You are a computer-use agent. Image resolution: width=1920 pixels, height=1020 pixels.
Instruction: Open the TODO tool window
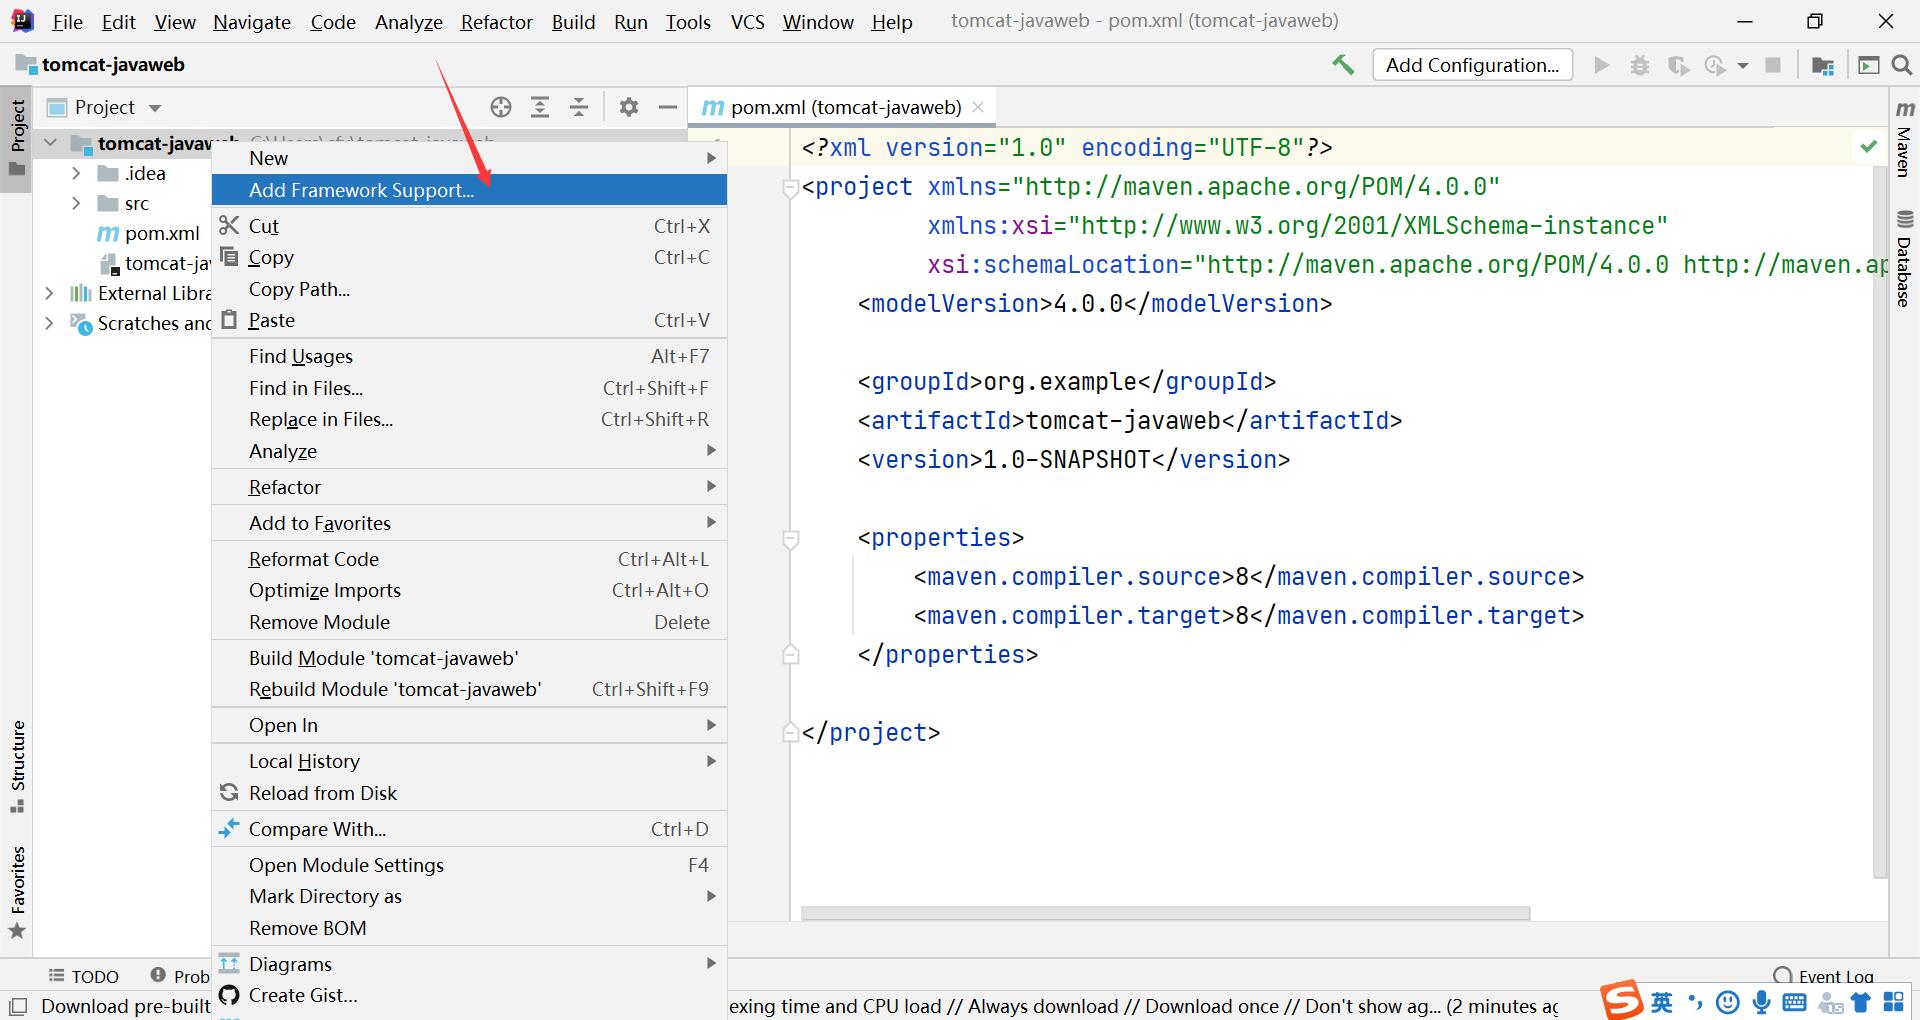84,976
